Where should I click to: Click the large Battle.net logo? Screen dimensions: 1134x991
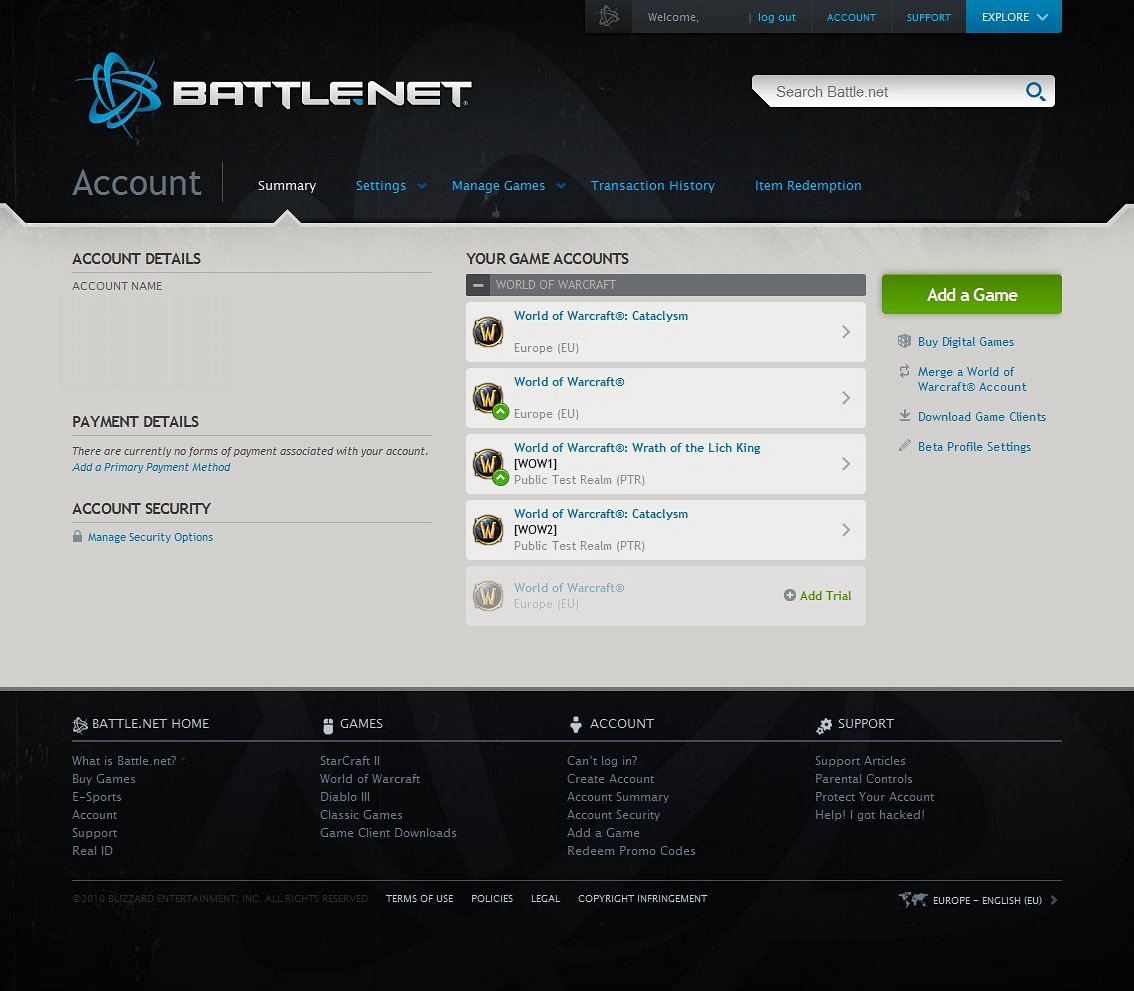click(273, 94)
